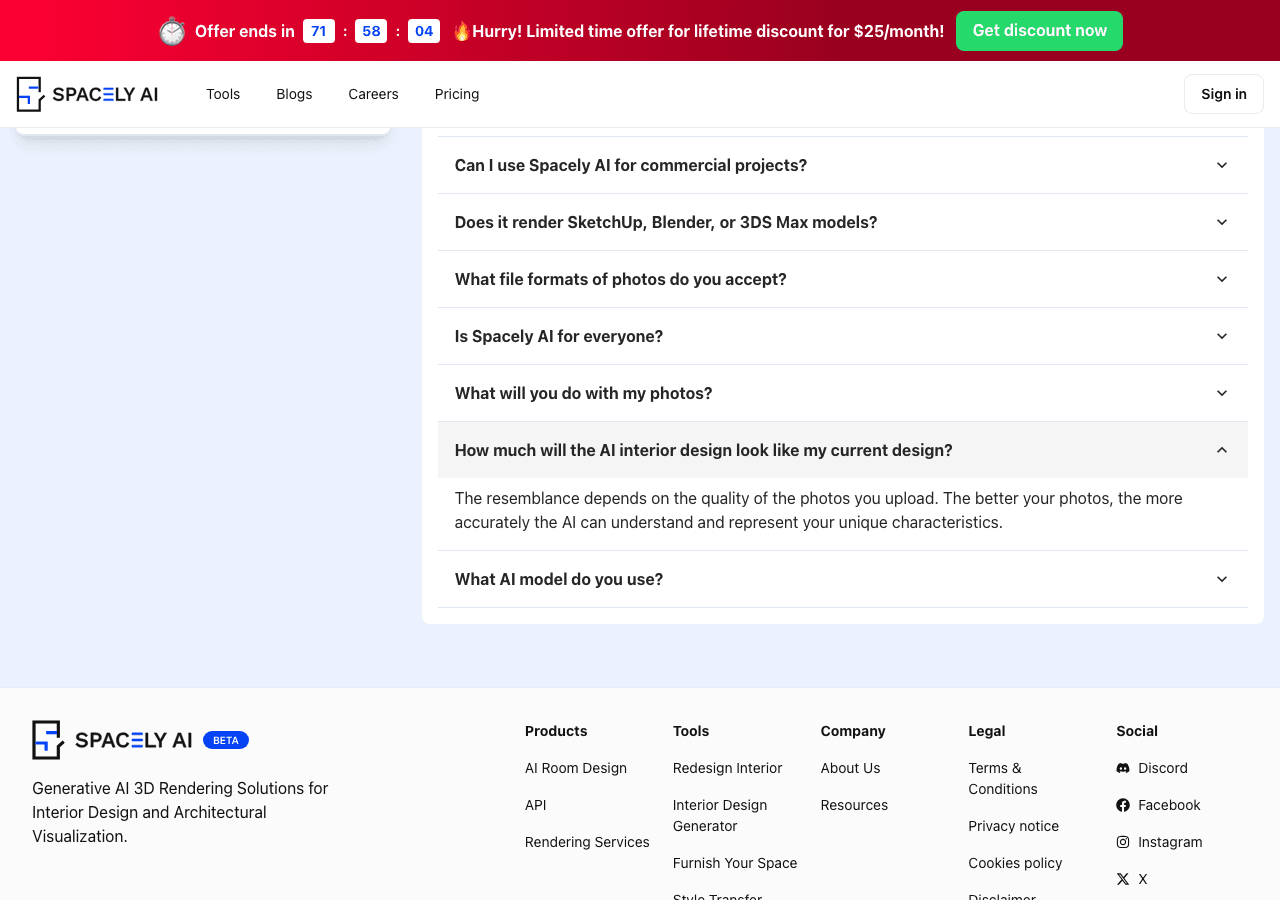Viewport: 1280px width, 900px height.
Task: Click the BETA badge beside footer logo
Action: click(x=226, y=740)
